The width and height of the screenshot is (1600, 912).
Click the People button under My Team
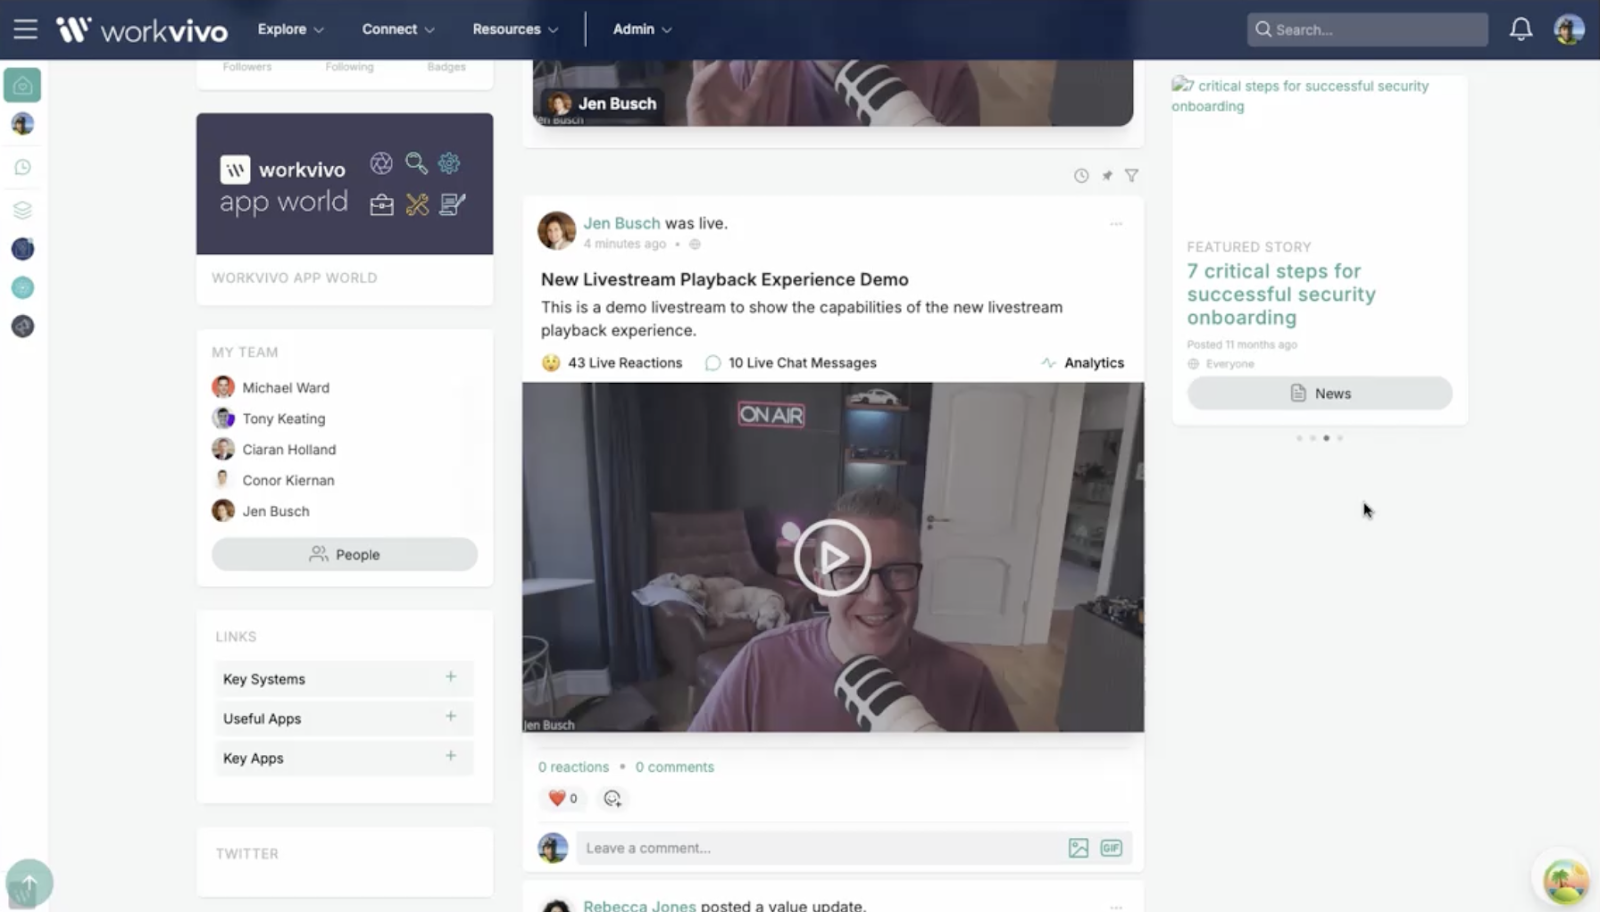344,554
